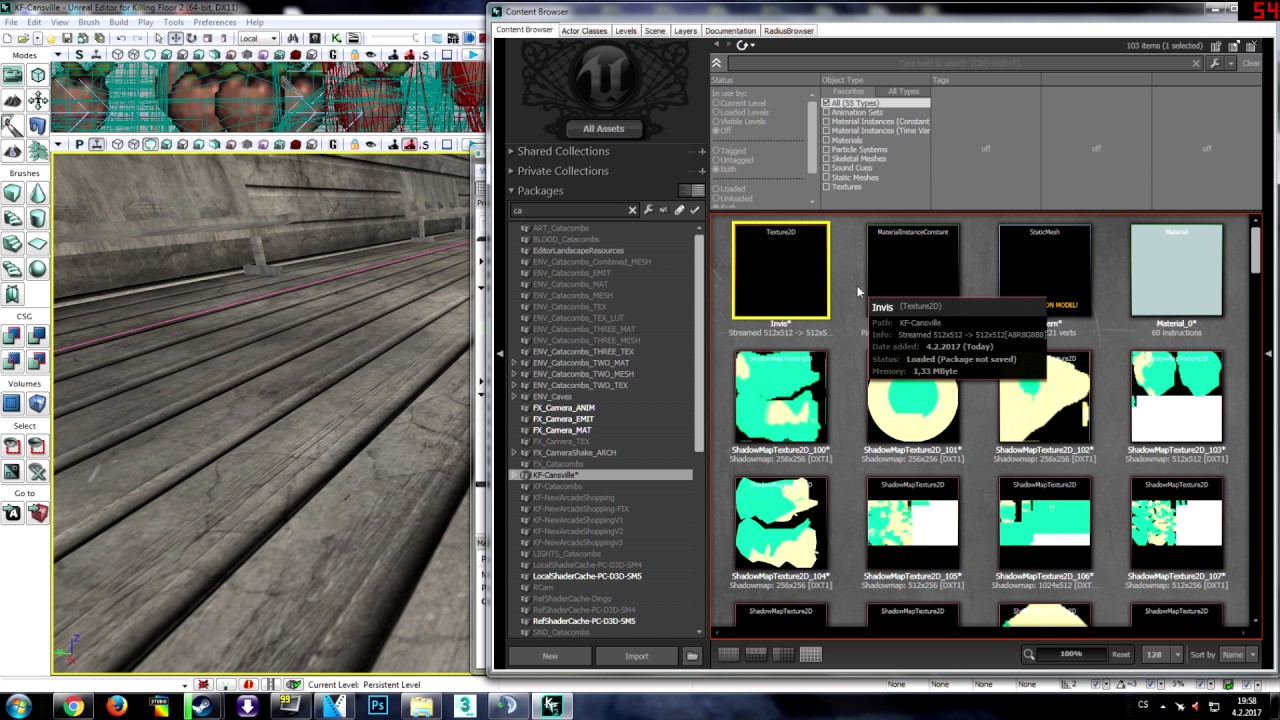Switch to the Documentation tab
The image size is (1280, 720).
click(x=730, y=31)
